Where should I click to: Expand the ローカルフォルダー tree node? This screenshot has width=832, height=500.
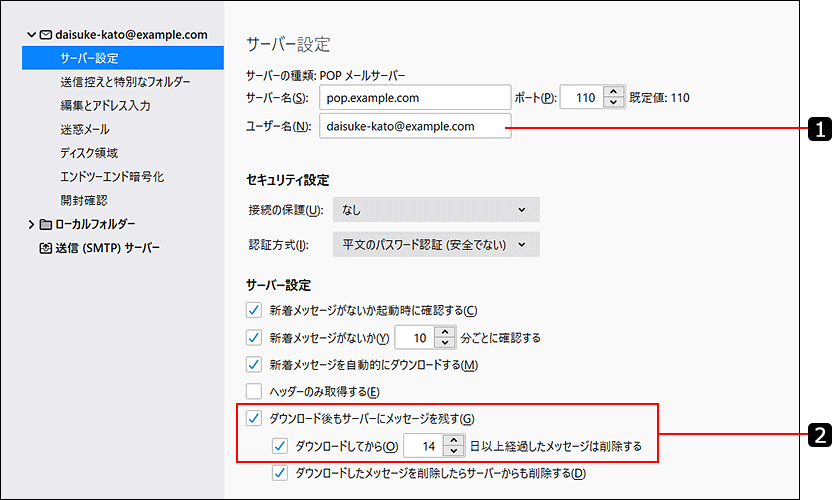coord(32,224)
